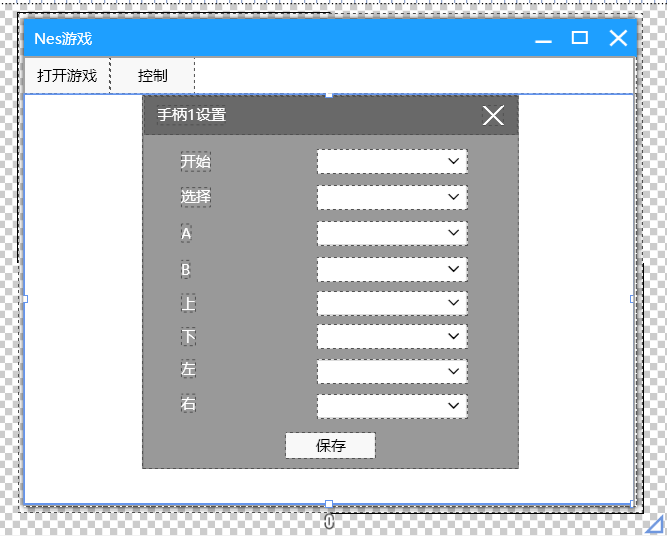Expand the 下 direction dropdown
Image resolution: width=667 pixels, height=536 pixels.
[392, 336]
